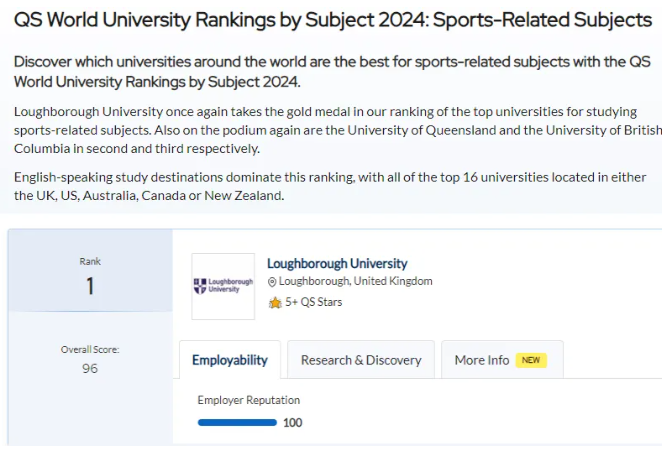
Task: Click the Overall Score value 96
Action: [90, 369]
